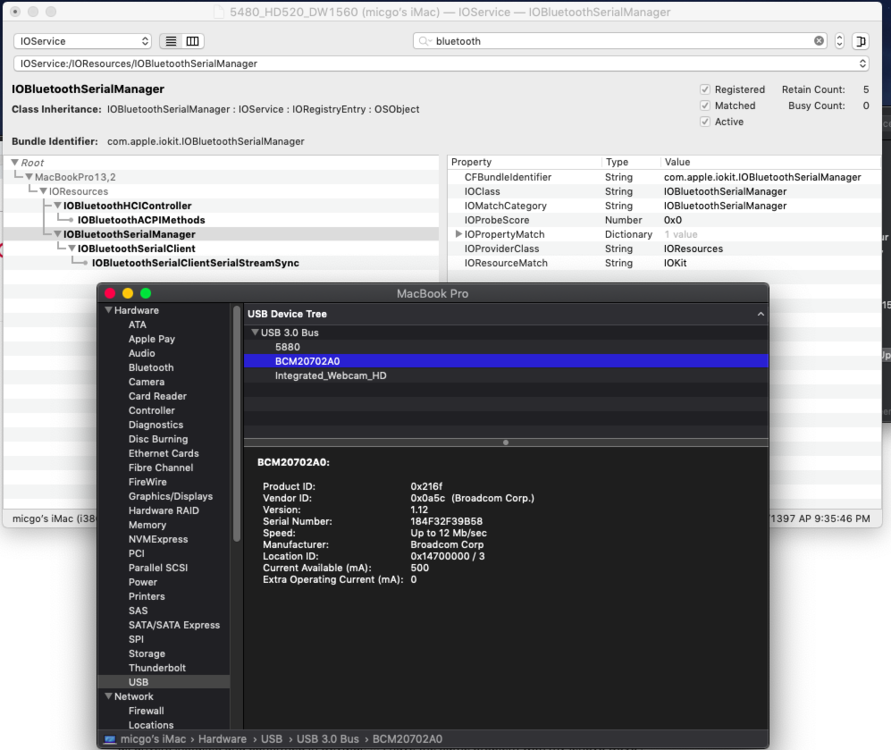
Task: Toggle the Matched checkbox
Action: (706, 105)
